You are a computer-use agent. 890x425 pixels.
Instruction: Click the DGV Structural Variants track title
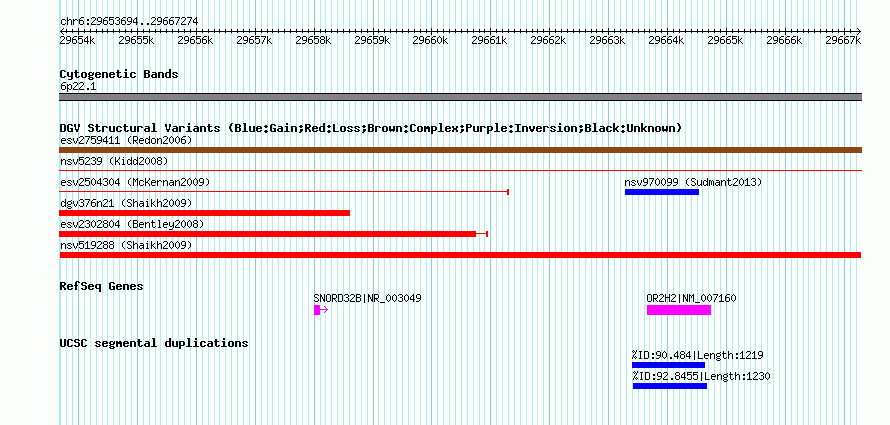coord(371,128)
